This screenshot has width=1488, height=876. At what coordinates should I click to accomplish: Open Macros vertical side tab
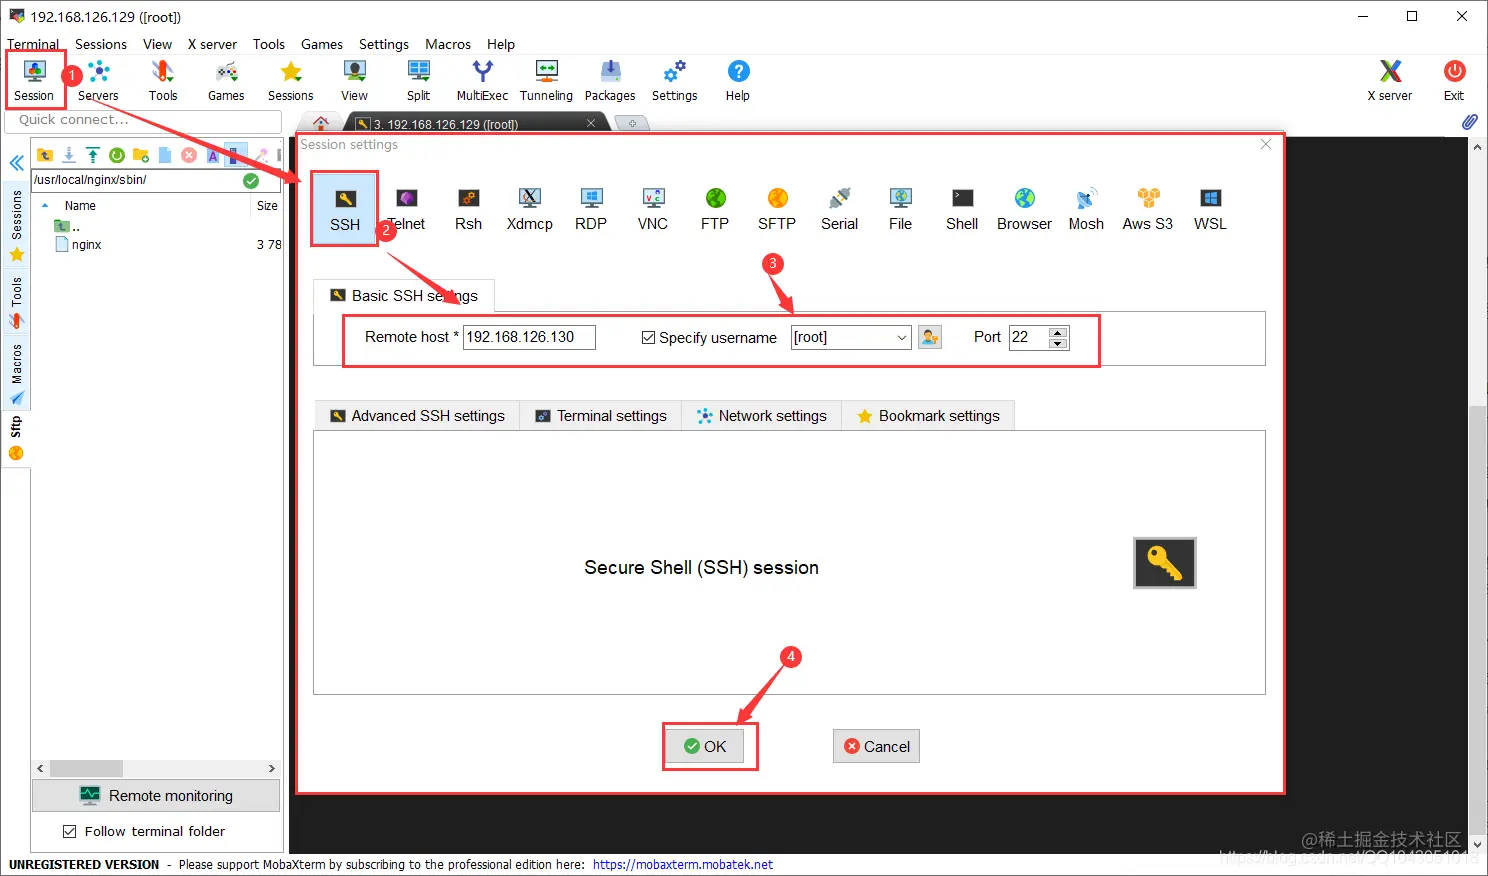pos(16,373)
